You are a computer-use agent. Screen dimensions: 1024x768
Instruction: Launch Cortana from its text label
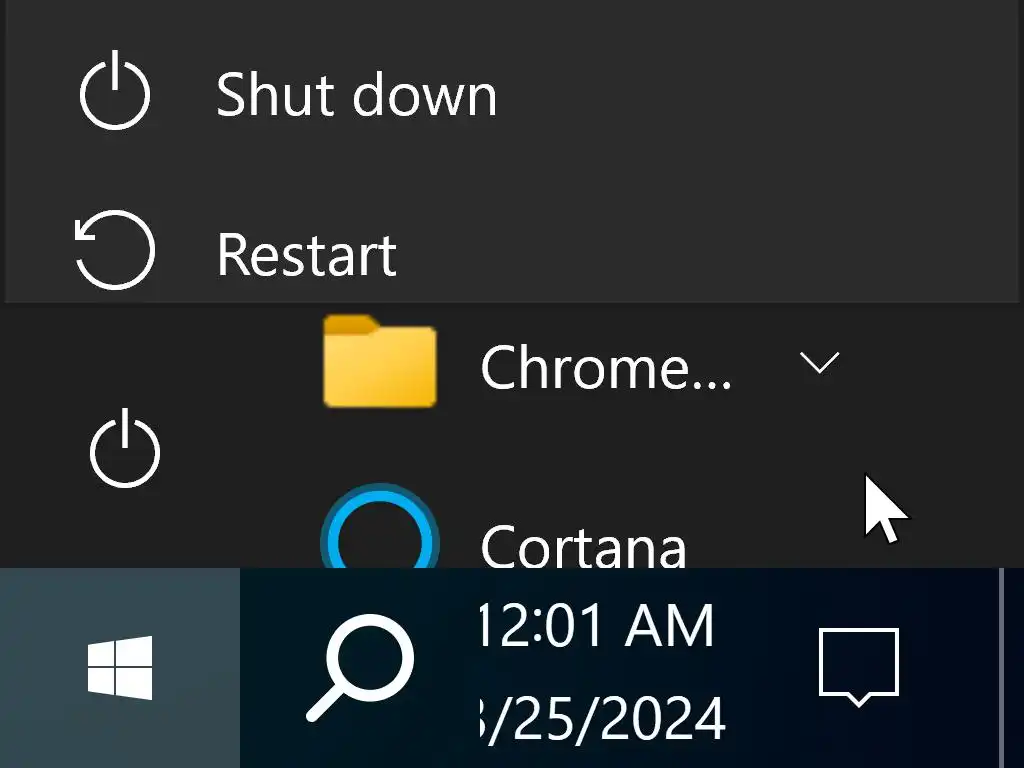click(583, 545)
